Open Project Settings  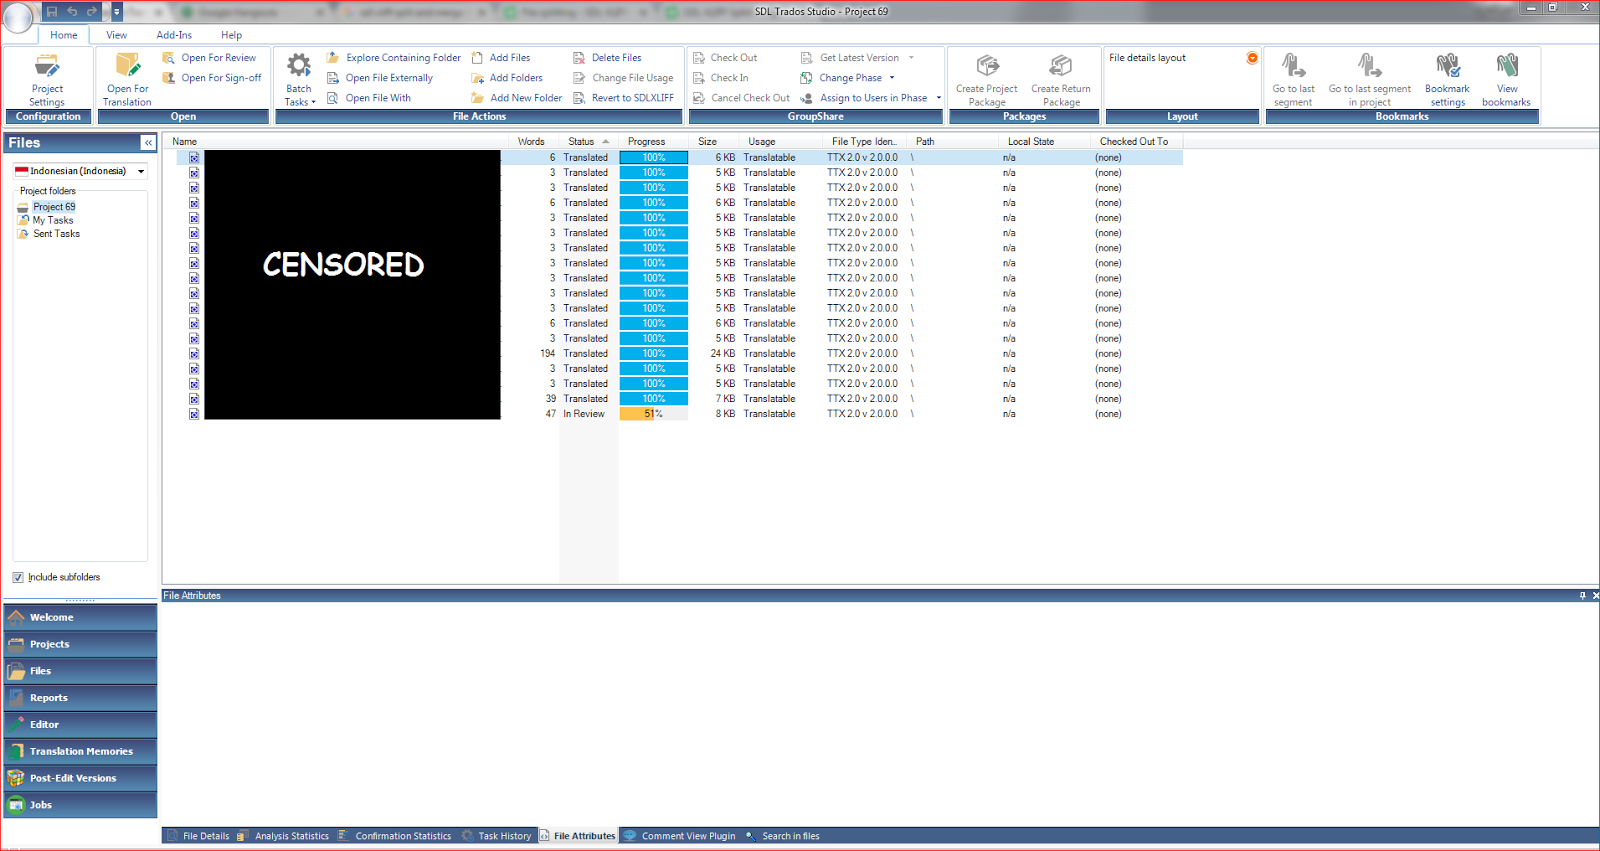tap(47, 80)
